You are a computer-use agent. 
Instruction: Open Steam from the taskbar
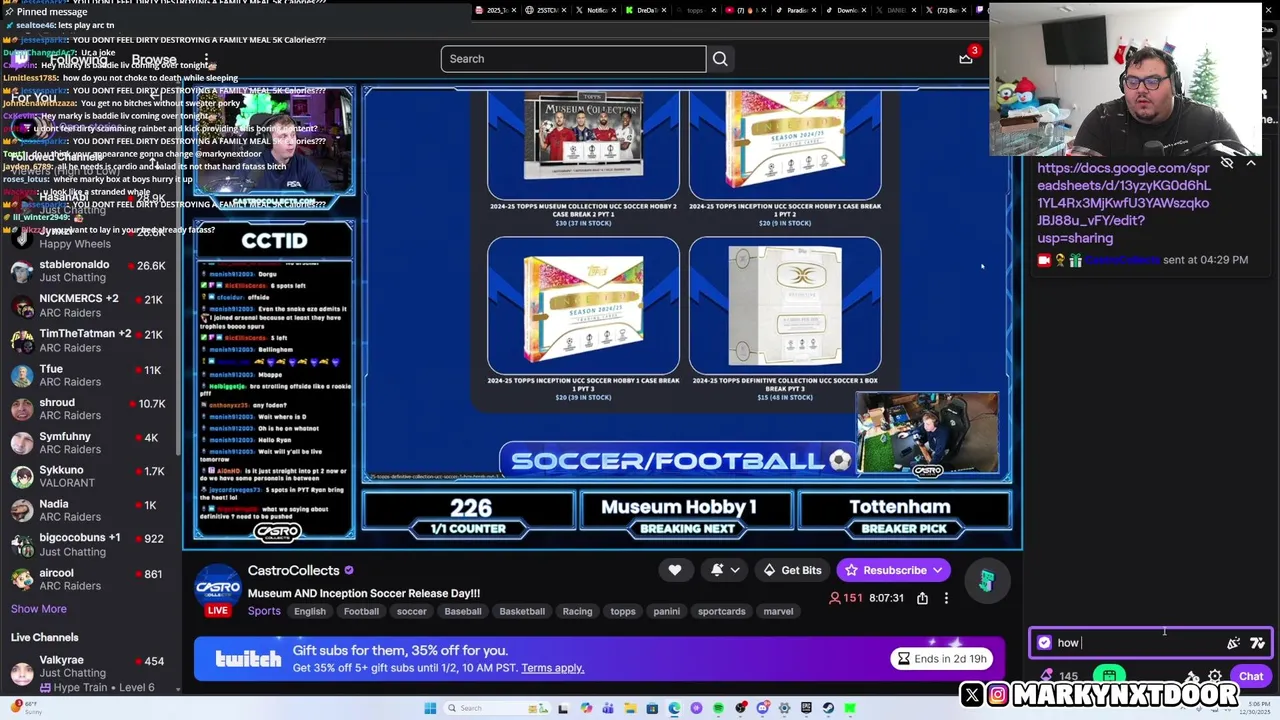click(x=828, y=708)
